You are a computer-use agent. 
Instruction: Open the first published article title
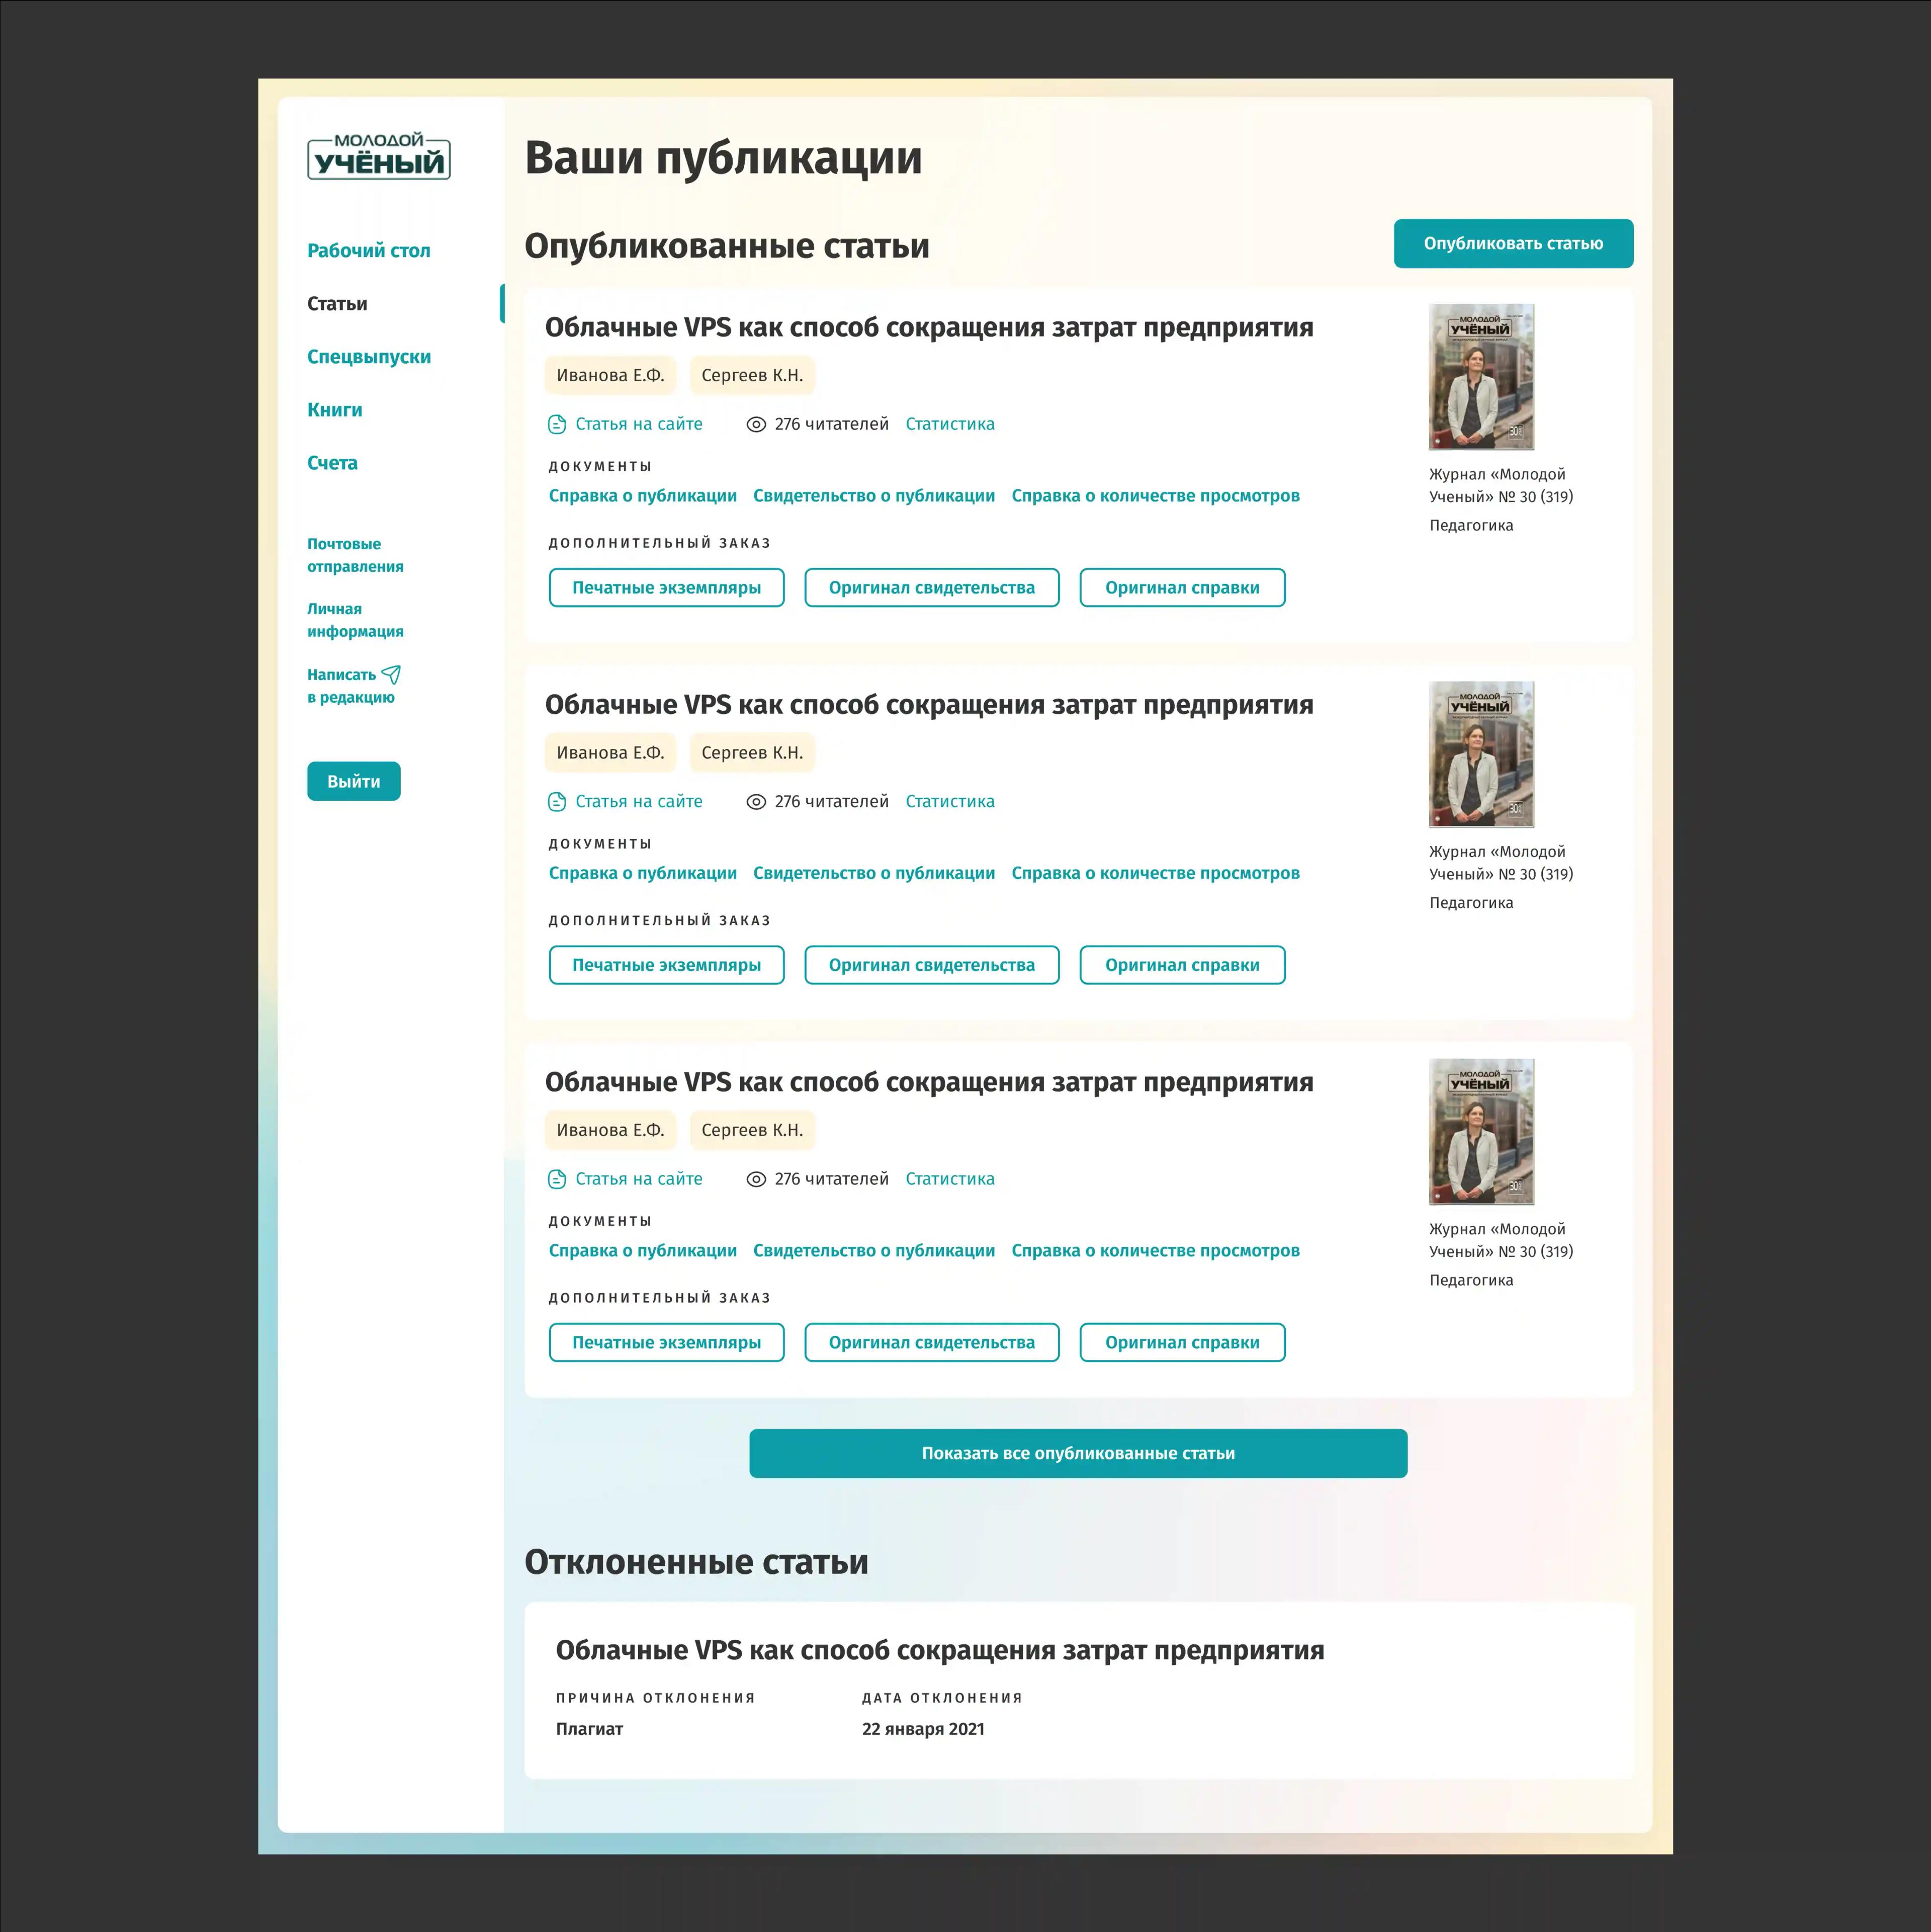point(929,328)
